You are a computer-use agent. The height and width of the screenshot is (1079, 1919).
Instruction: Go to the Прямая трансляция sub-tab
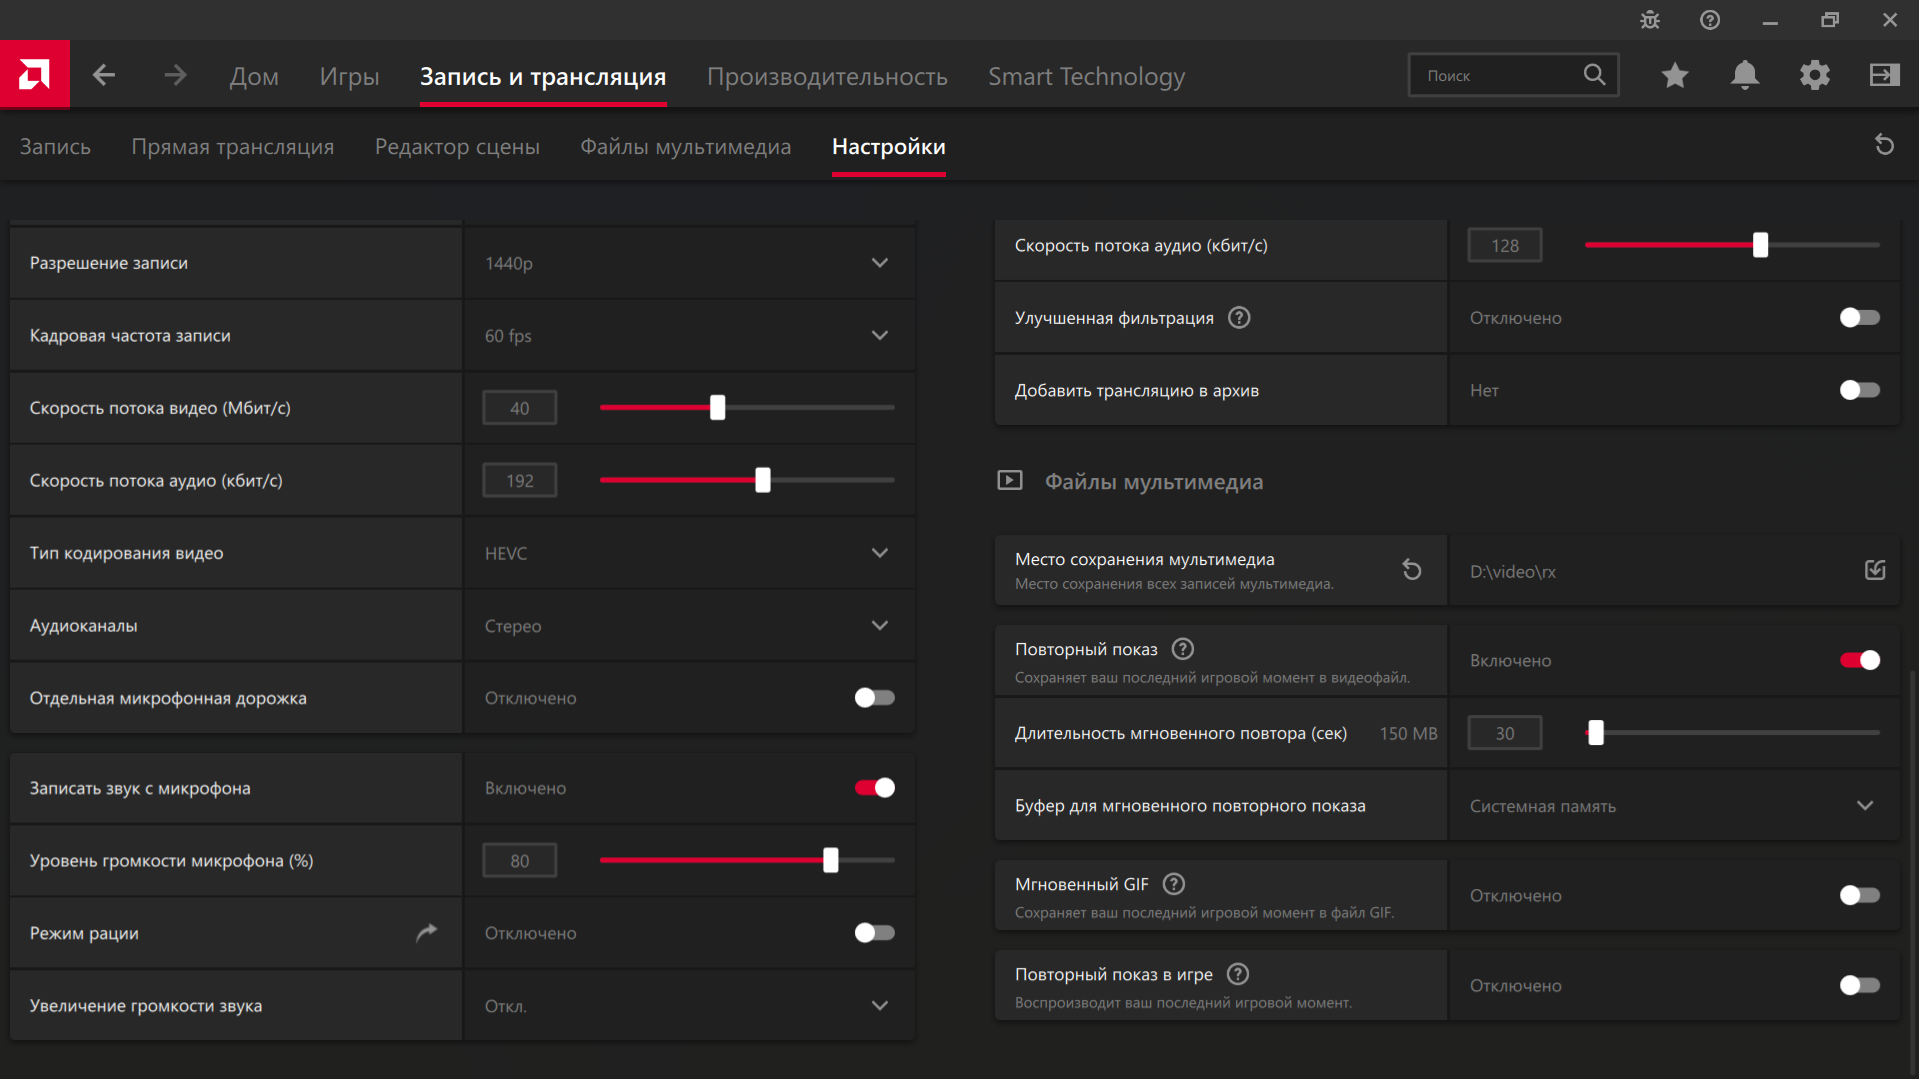pos(232,147)
